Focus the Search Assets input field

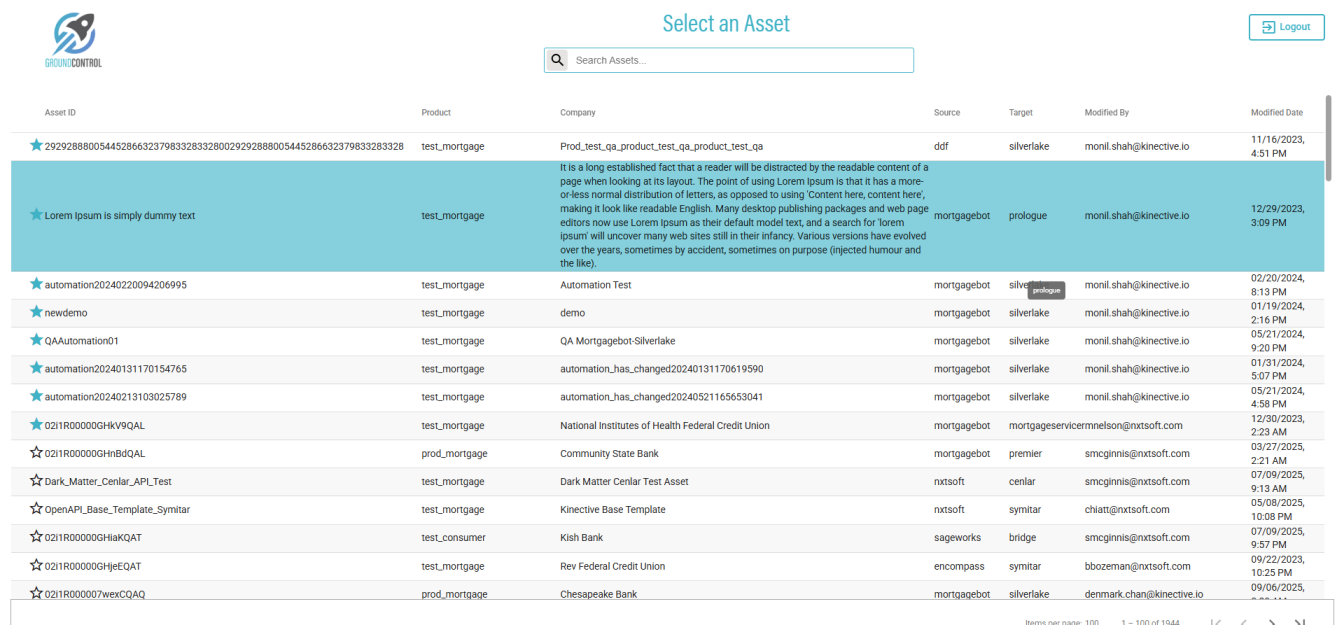tap(740, 60)
